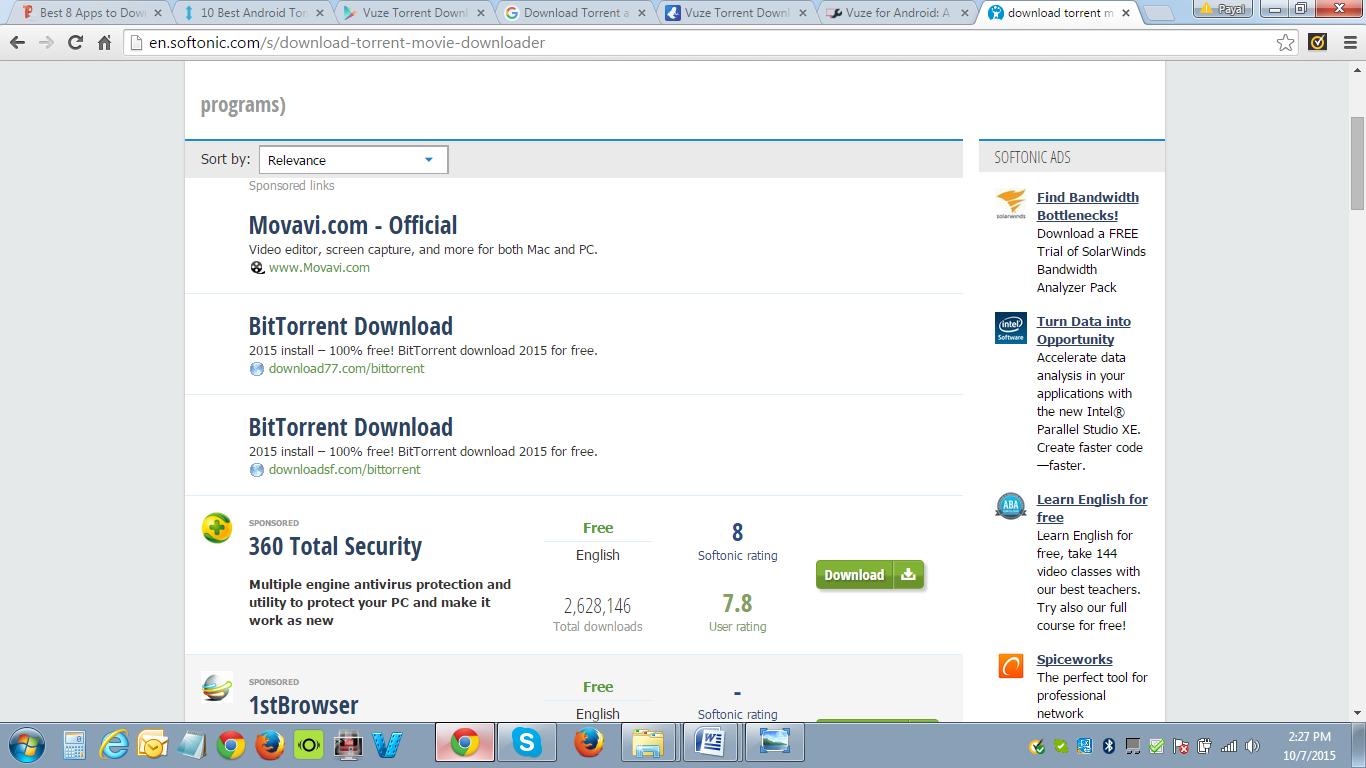Click the address bar URL field
Image resolution: width=1366 pixels, height=768 pixels.
coord(710,43)
